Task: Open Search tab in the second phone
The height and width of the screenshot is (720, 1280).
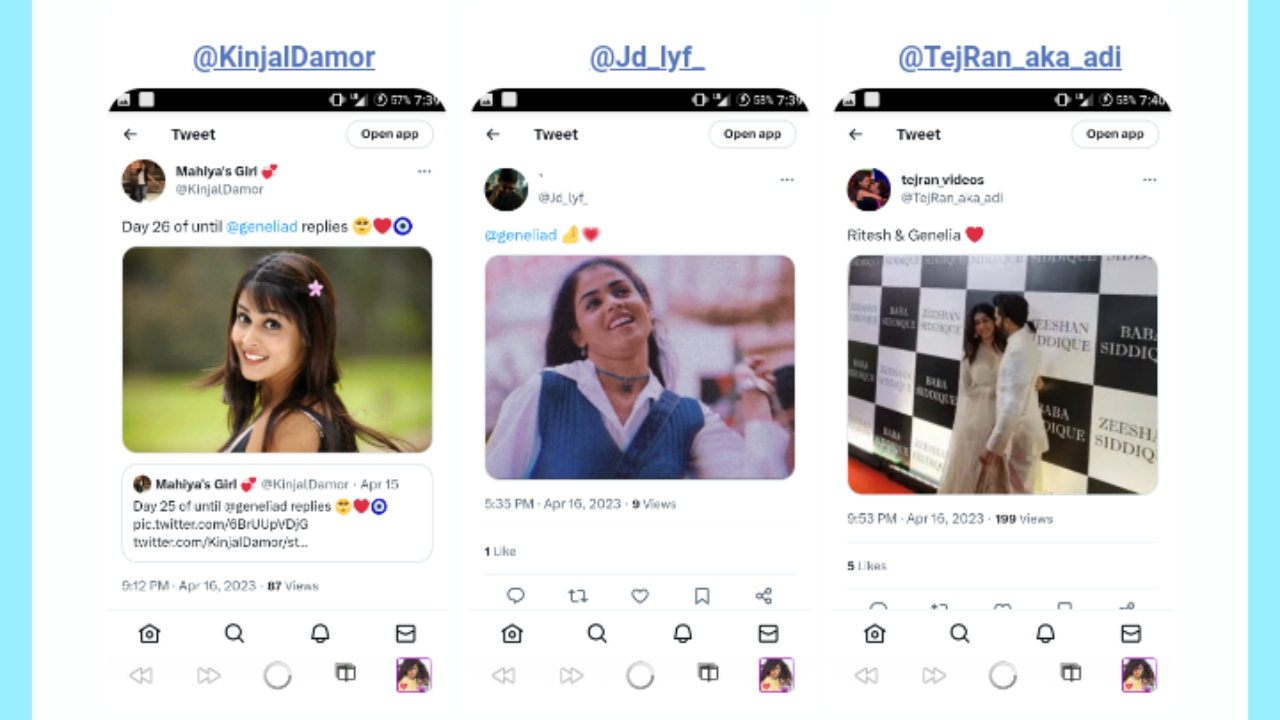Action: (597, 633)
